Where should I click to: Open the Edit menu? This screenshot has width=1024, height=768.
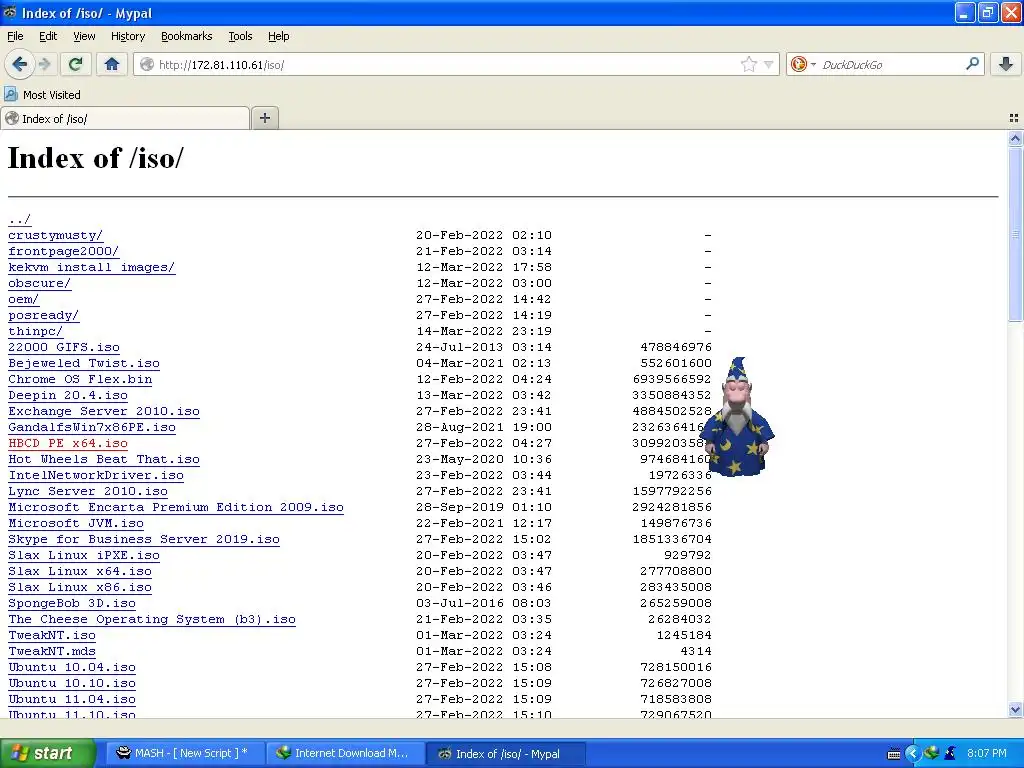48,36
